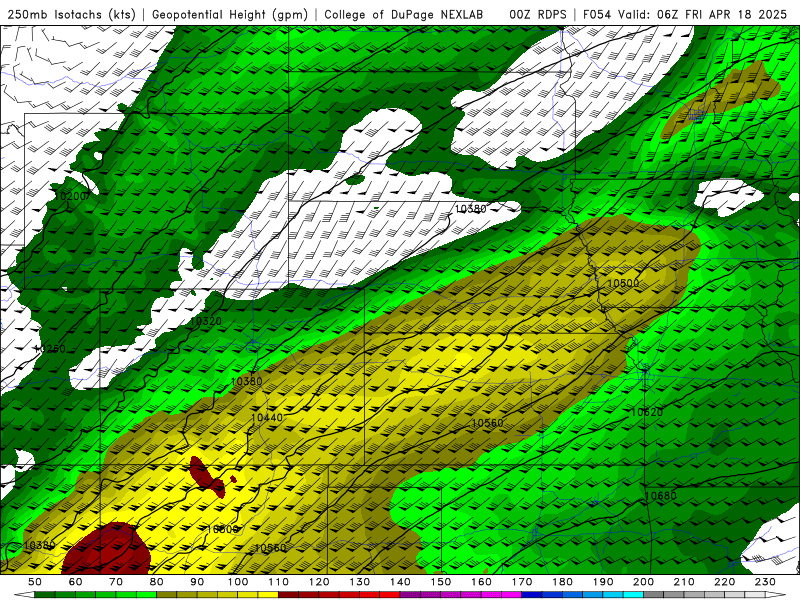Click the colorbar scale label 230
This screenshot has height=600, width=800.
765,582
